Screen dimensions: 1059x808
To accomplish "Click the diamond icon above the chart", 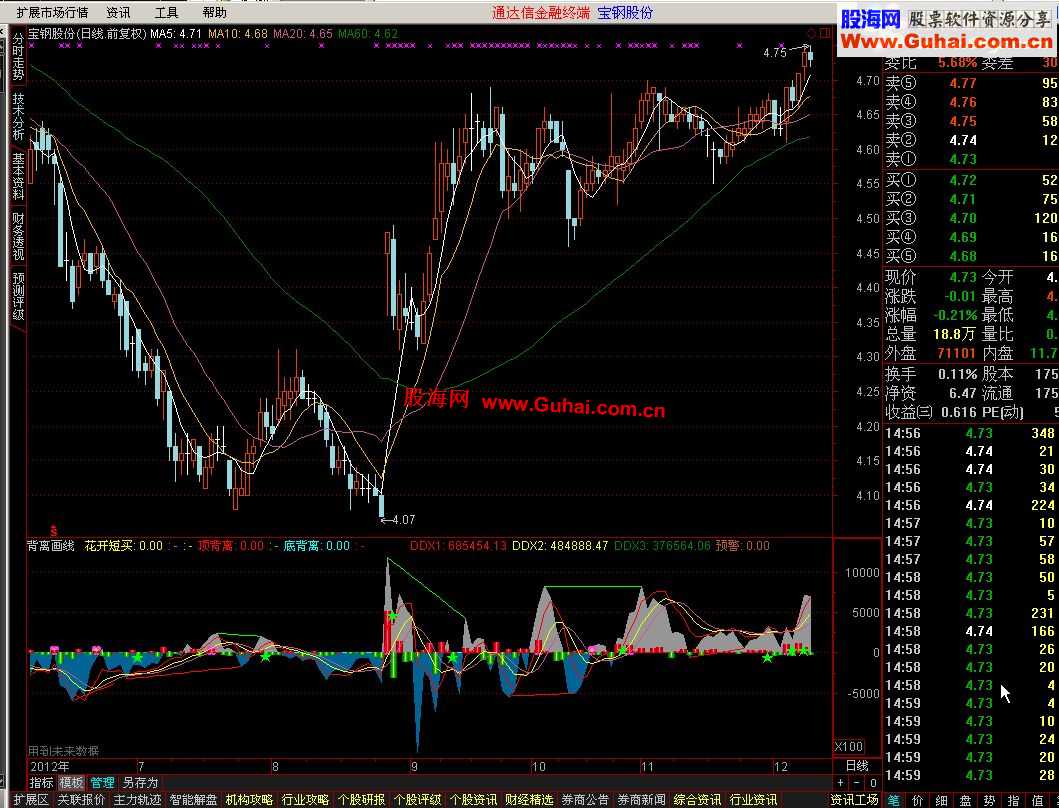I will (810, 33).
